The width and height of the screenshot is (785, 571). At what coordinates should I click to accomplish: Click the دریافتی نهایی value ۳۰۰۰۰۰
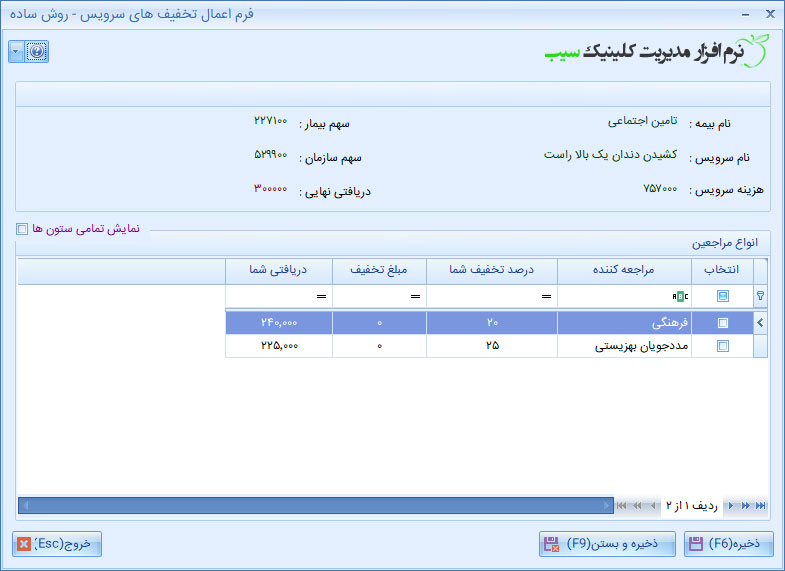pyautogui.click(x=271, y=189)
